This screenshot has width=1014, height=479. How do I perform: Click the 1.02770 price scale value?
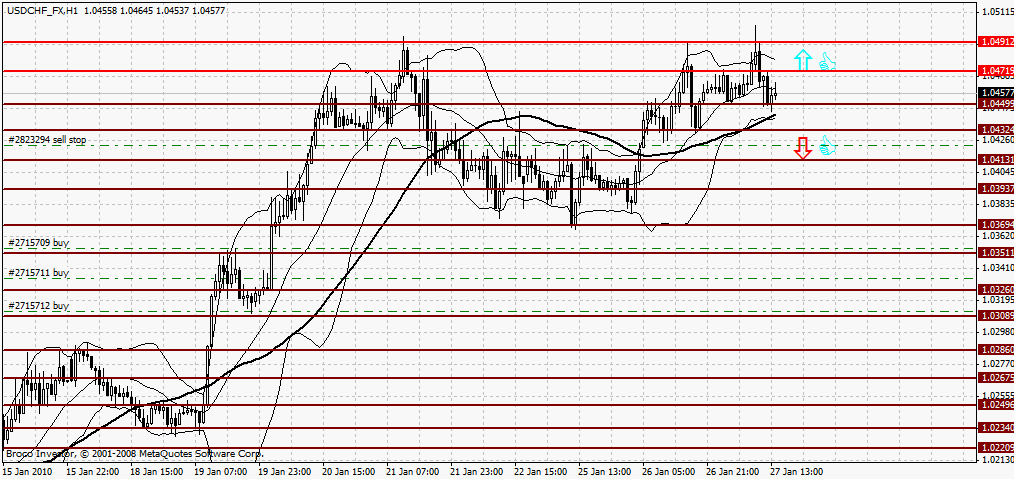coord(998,365)
